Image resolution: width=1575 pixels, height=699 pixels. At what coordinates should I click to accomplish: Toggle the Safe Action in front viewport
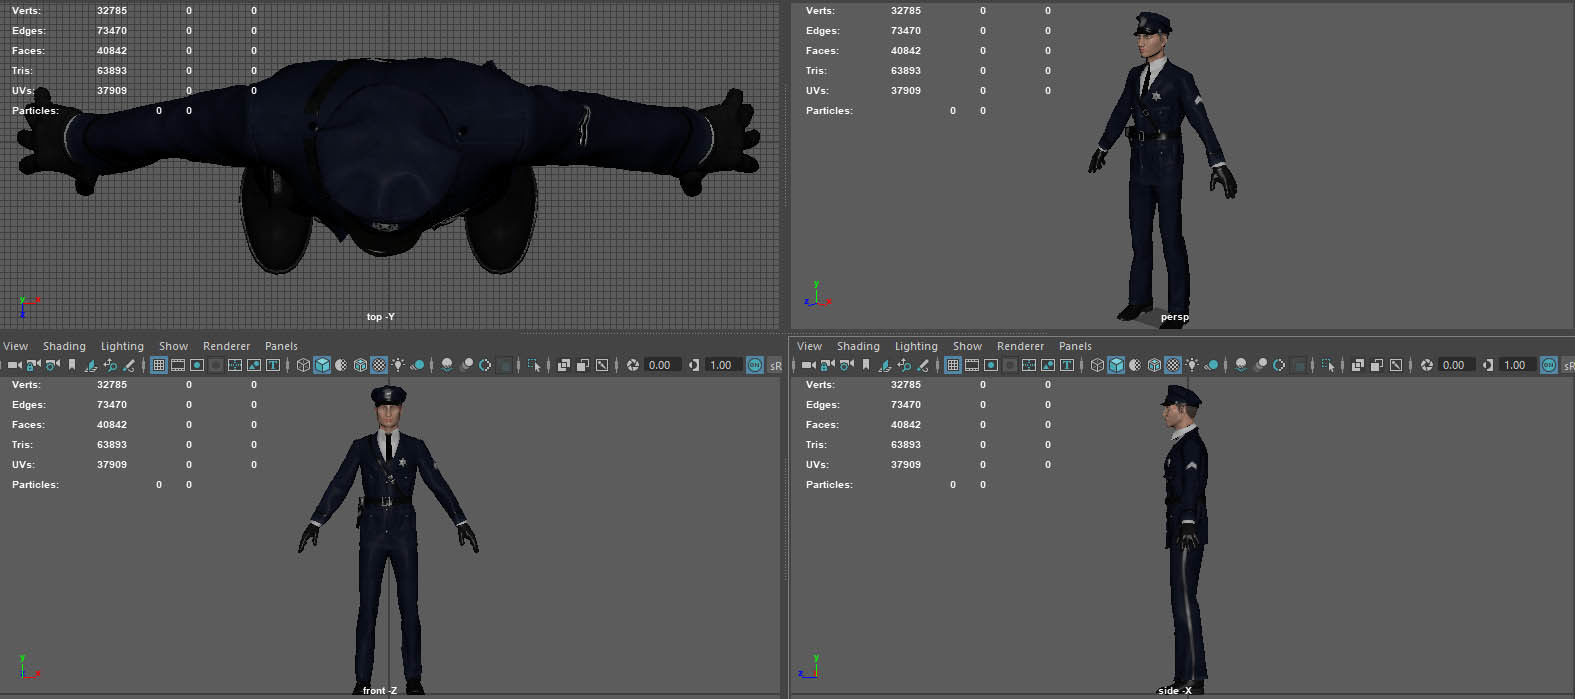point(253,365)
